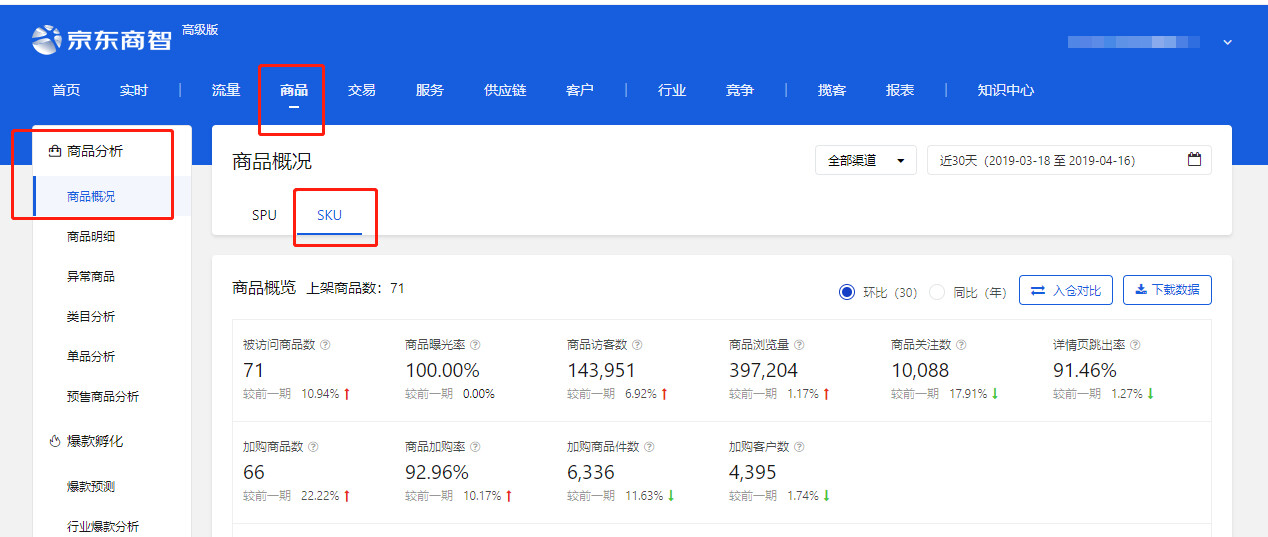Select the 环比 (30) radio button

tap(847, 292)
